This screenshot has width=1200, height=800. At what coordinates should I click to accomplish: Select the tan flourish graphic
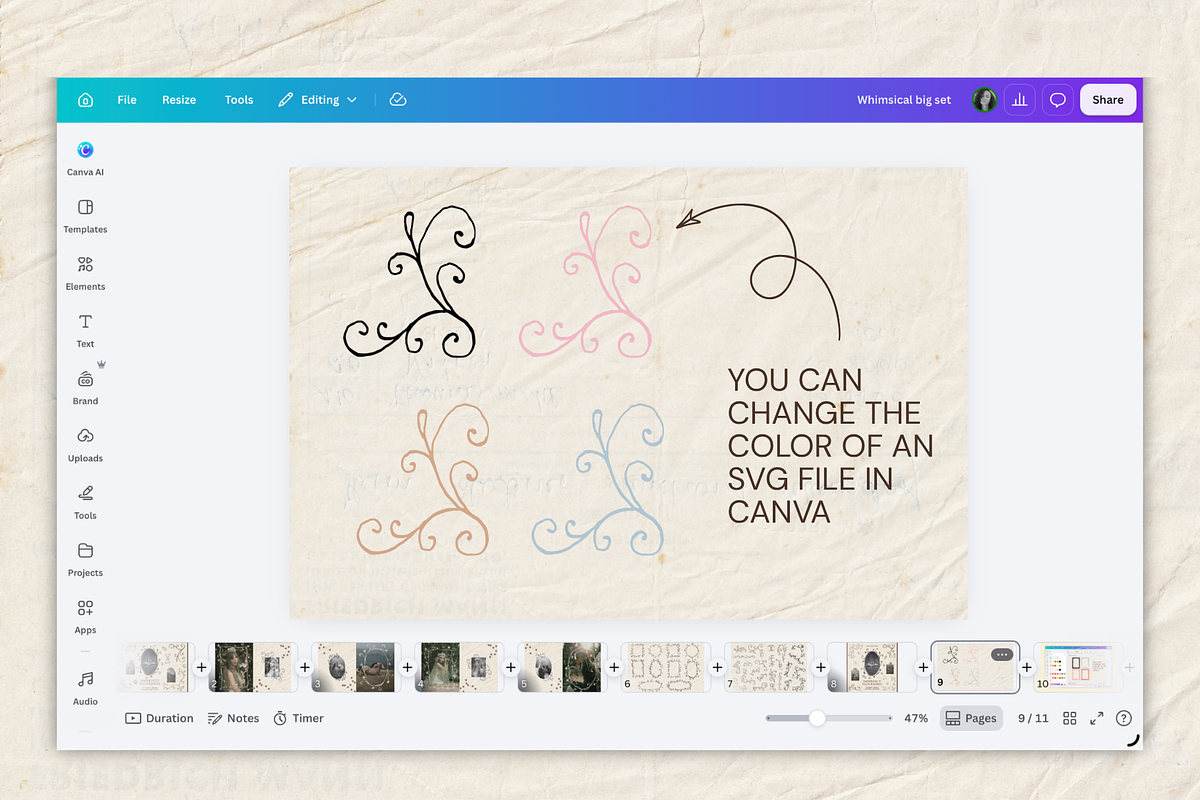coord(424,480)
